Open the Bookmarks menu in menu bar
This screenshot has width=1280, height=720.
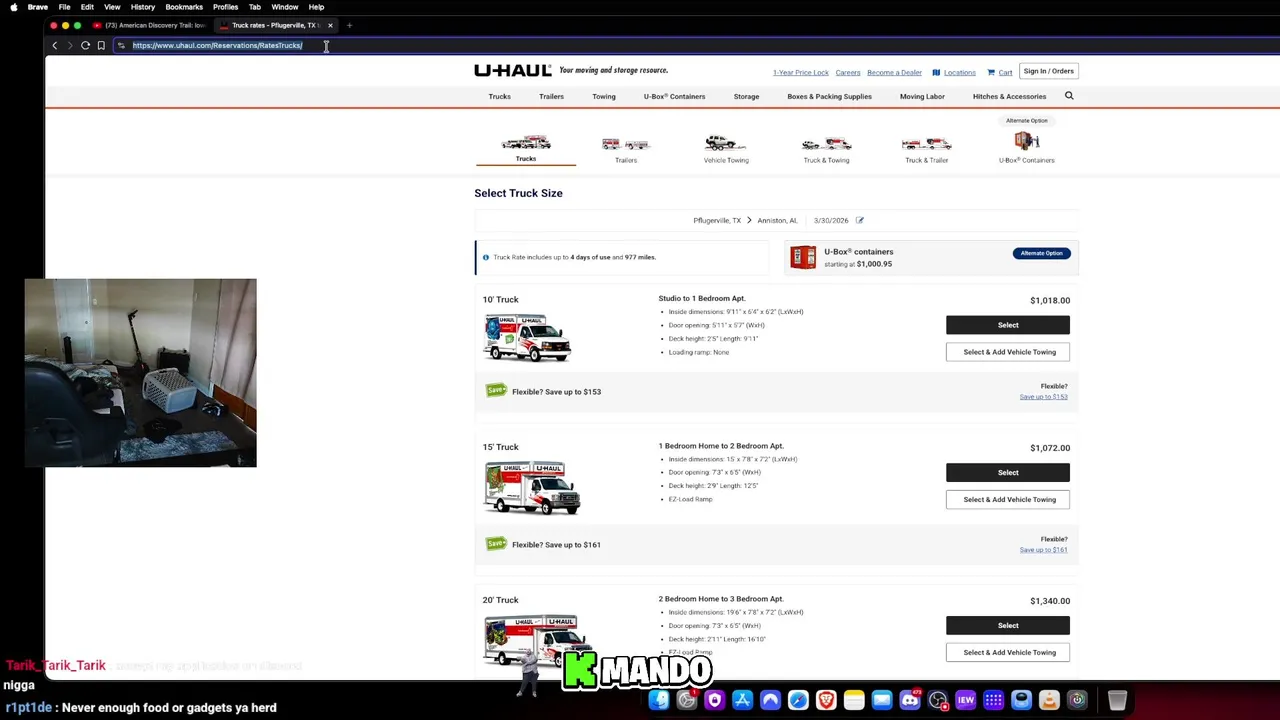coord(183,7)
